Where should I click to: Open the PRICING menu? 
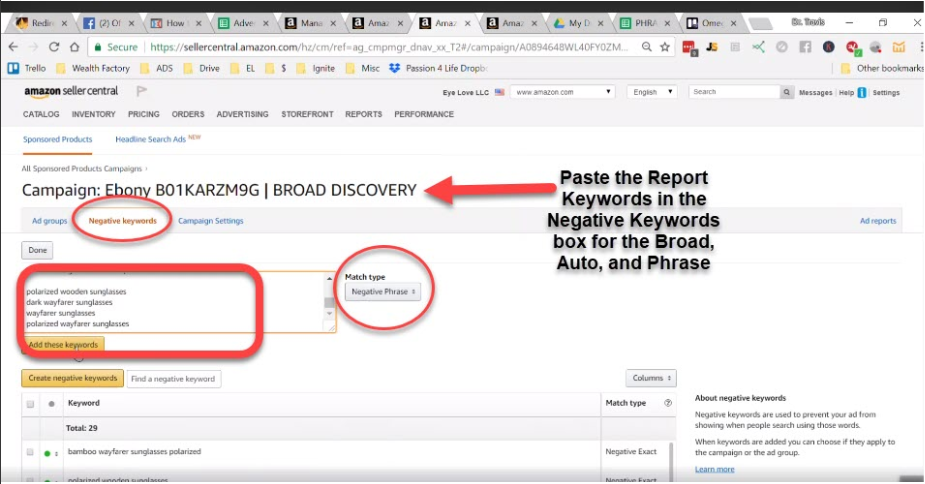pos(144,115)
